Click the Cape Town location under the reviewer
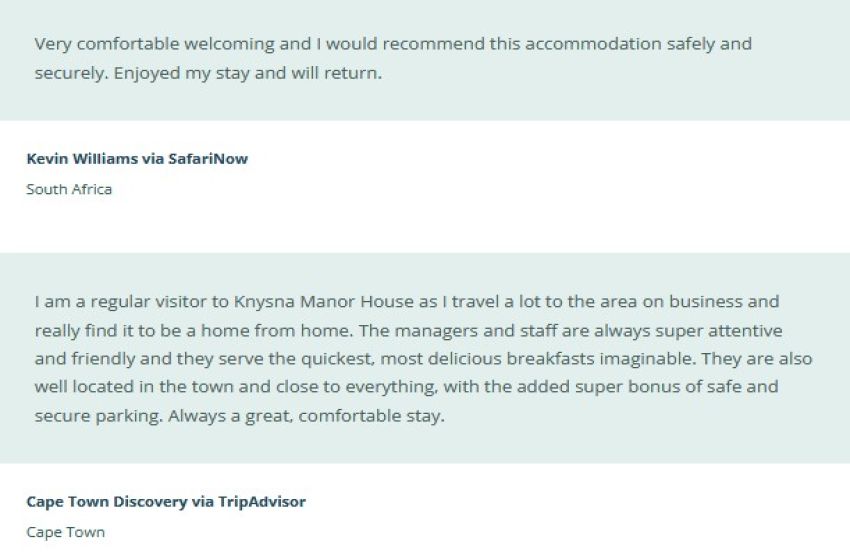Image resolution: width=850 pixels, height=560 pixels. pyautogui.click(x=65, y=532)
